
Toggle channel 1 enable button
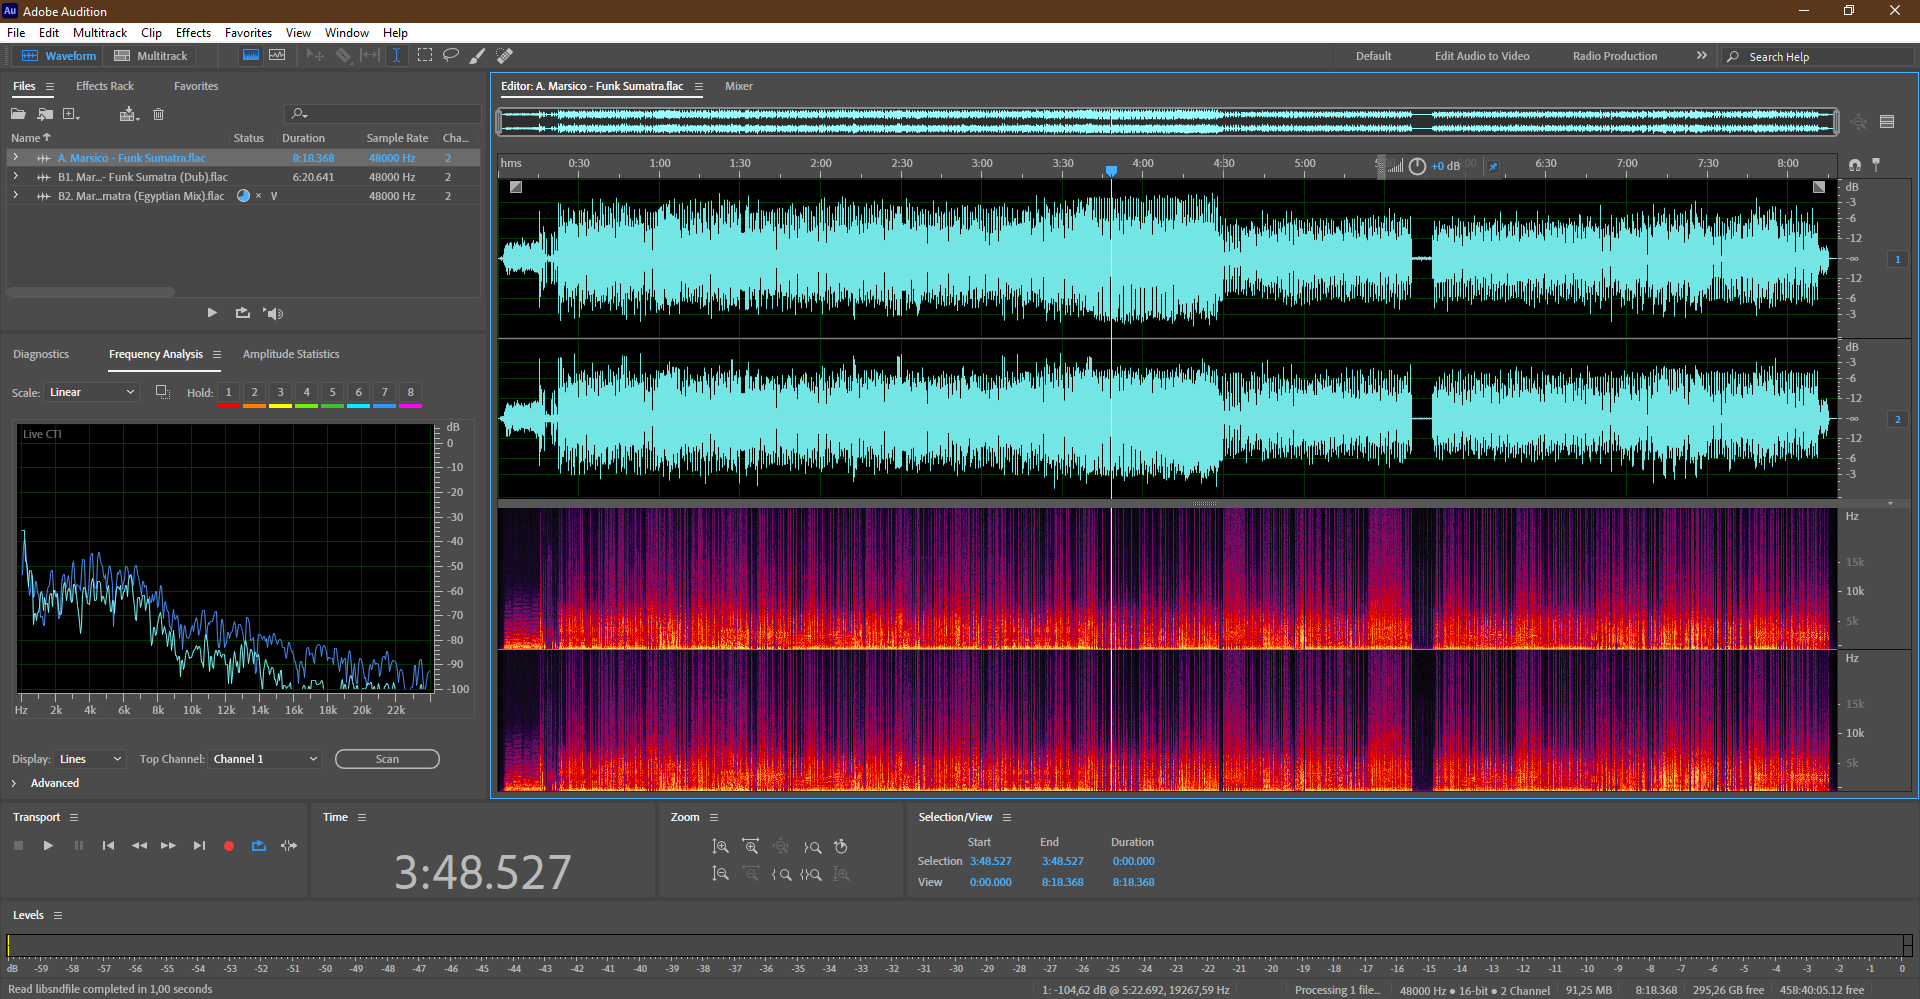[1897, 259]
